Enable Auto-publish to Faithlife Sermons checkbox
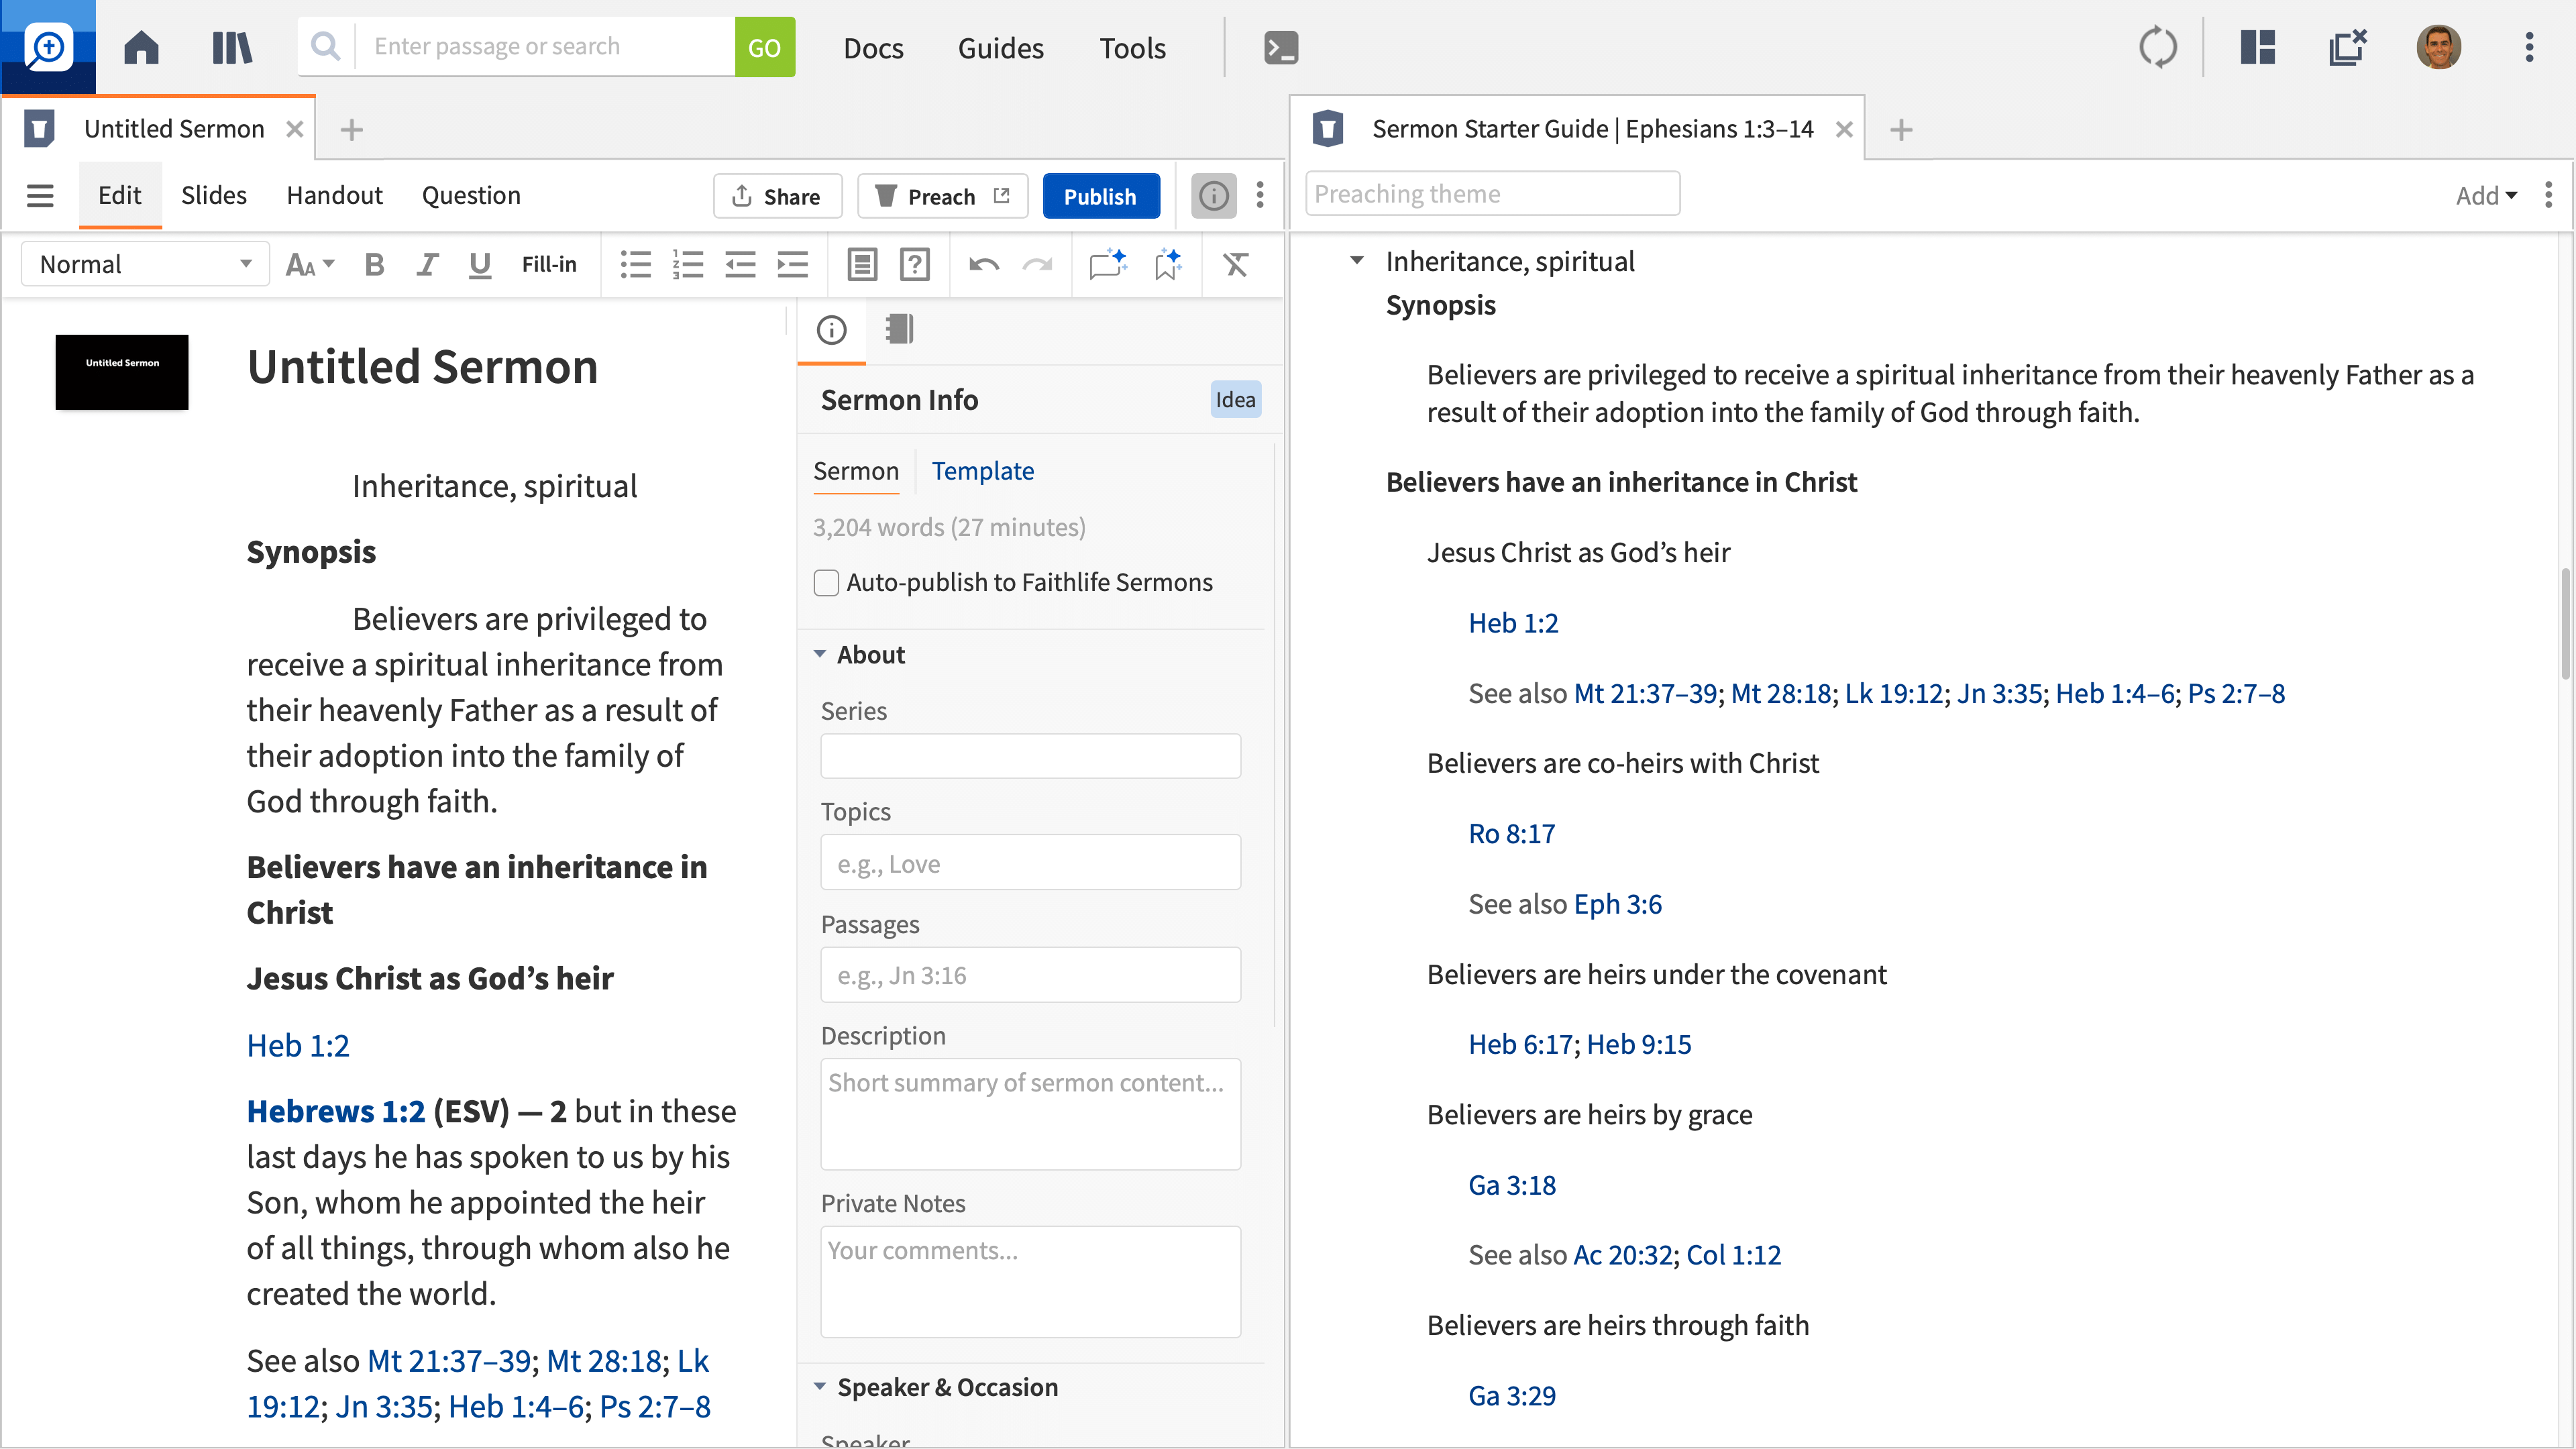Screen dimensions: 2576x1449 point(826,582)
